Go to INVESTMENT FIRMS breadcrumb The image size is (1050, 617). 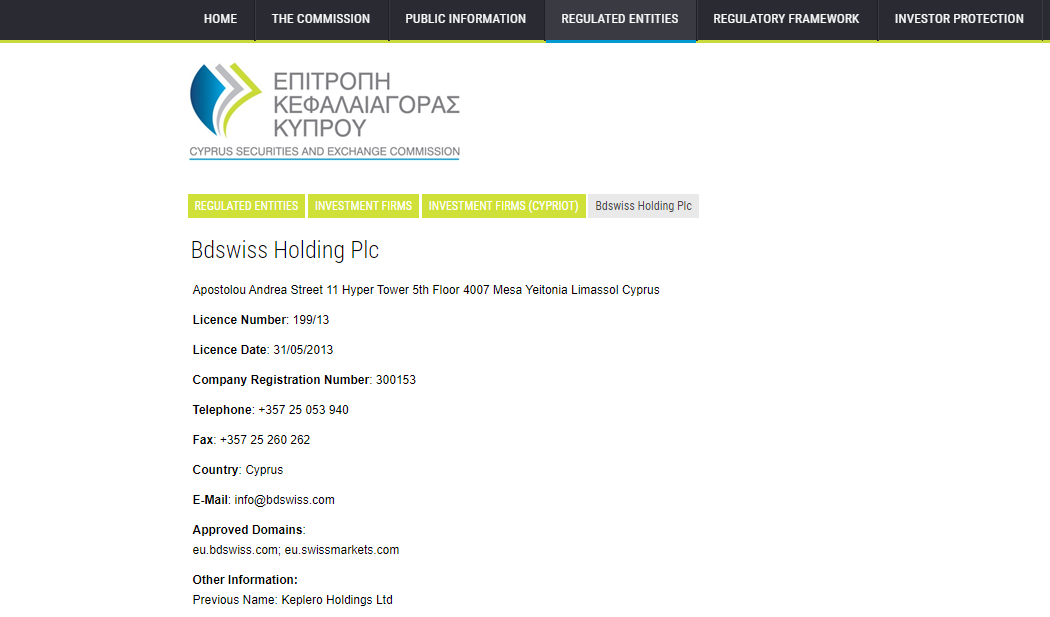pyautogui.click(x=364, y=206)
